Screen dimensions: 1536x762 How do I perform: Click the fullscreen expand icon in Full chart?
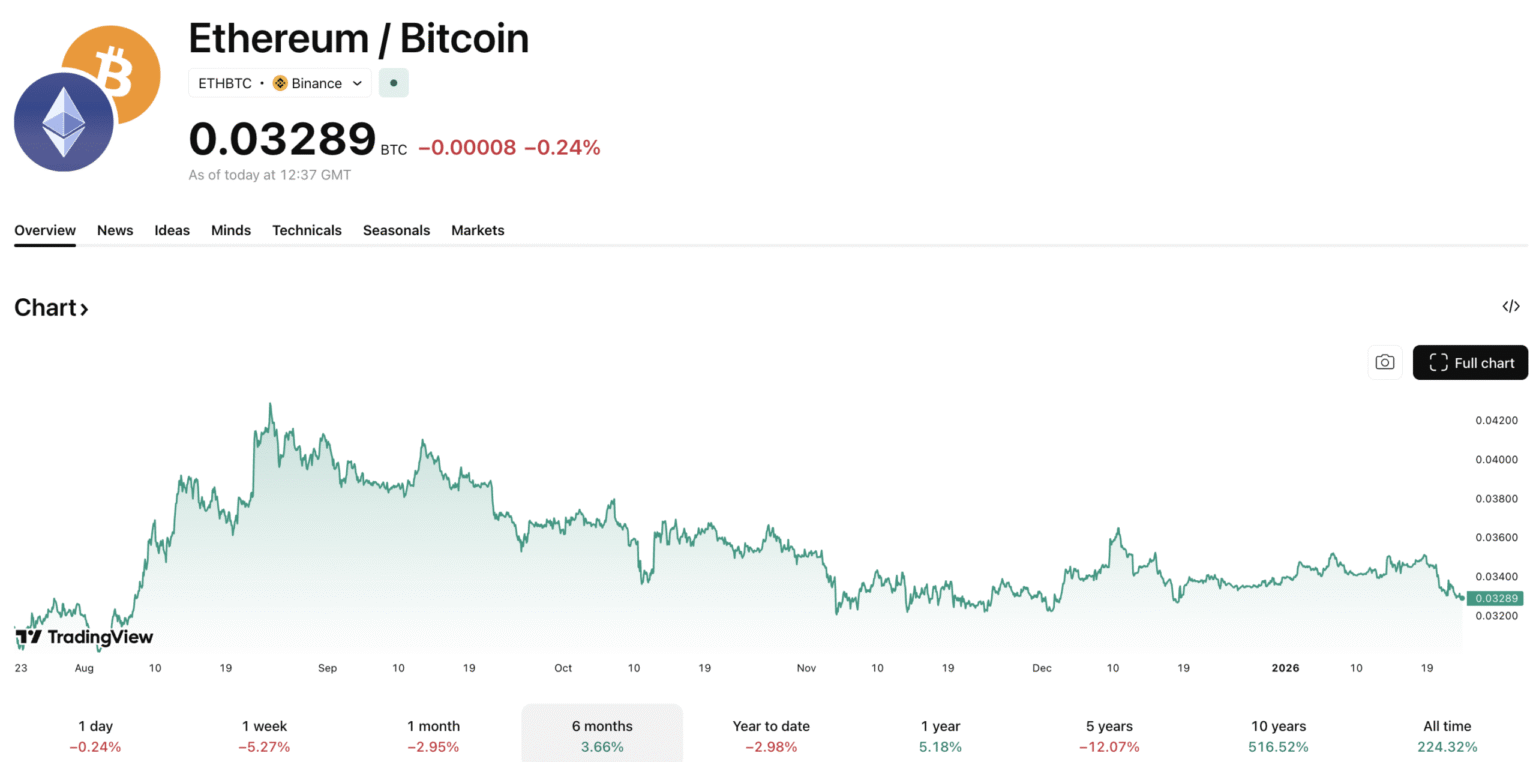pyautogui.click(x=1440, y=362)
